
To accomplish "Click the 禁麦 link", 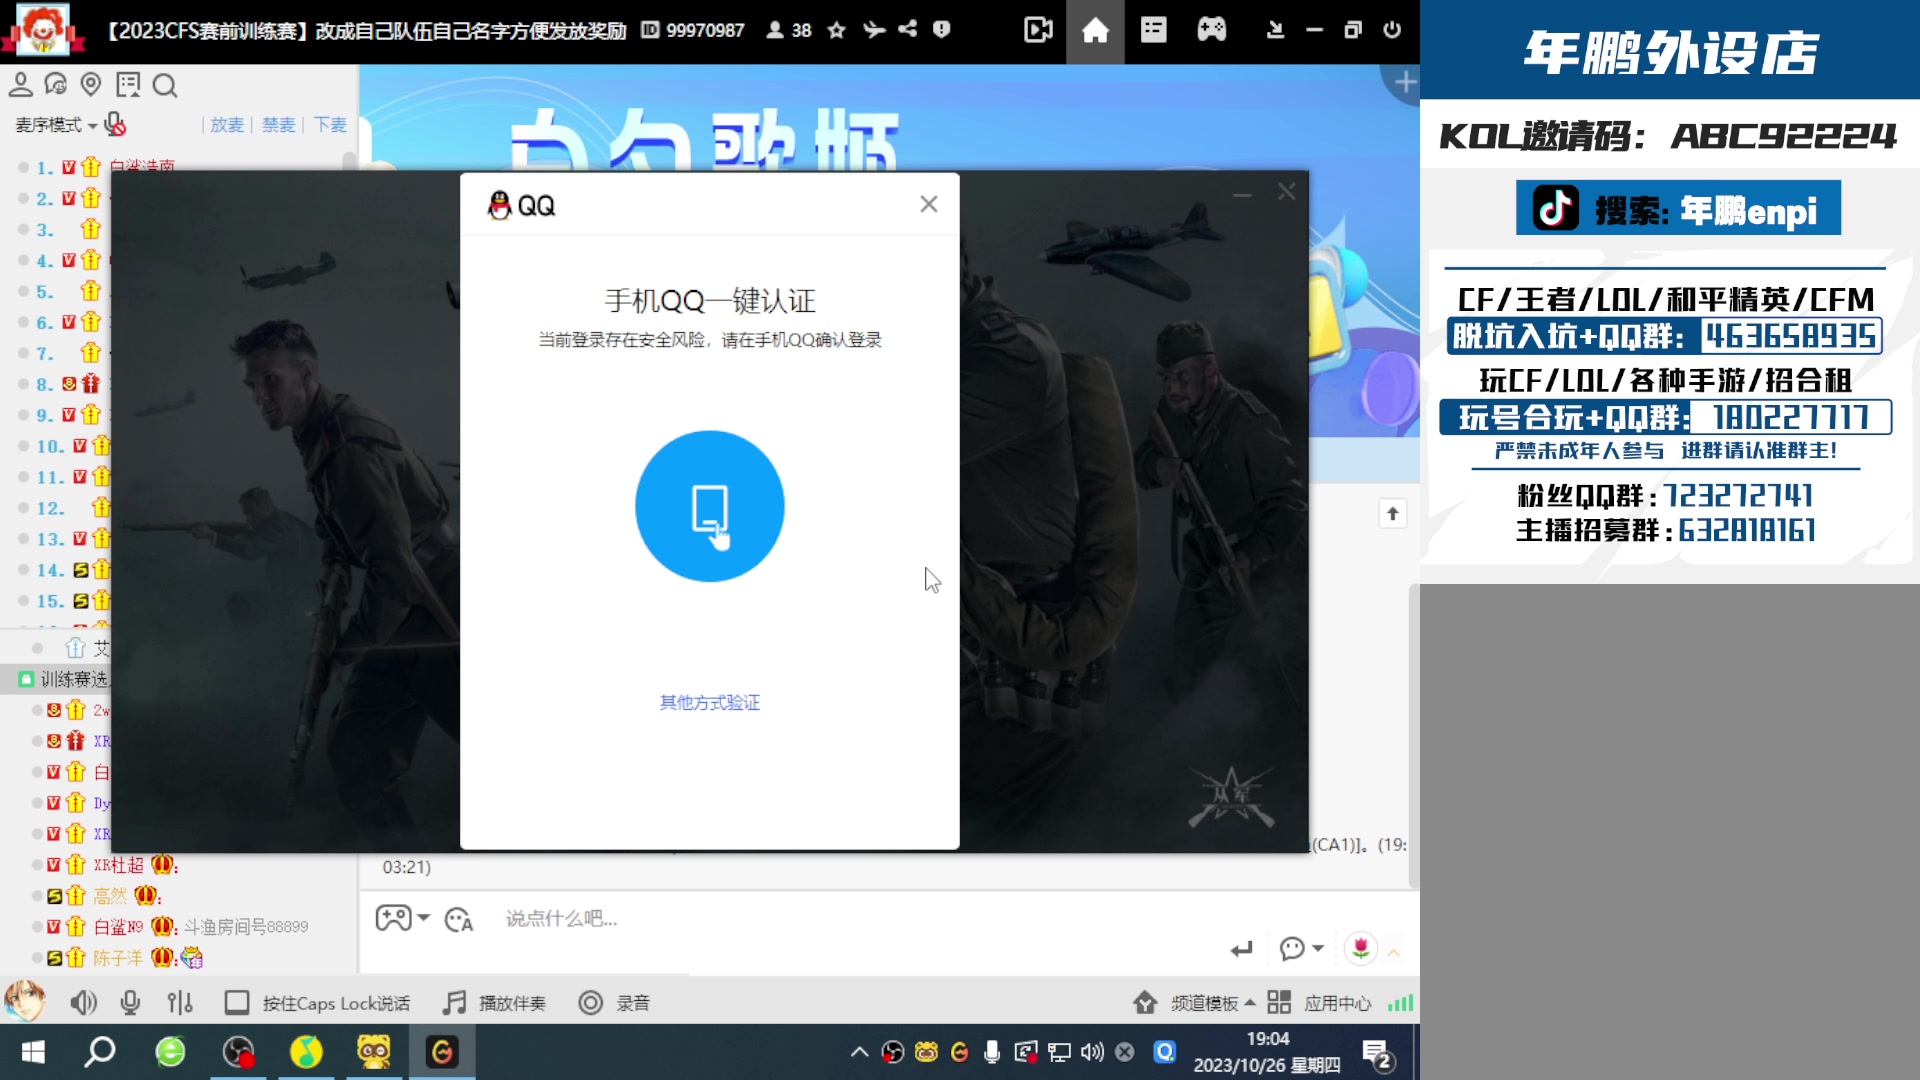I will [x=279, y=125].
